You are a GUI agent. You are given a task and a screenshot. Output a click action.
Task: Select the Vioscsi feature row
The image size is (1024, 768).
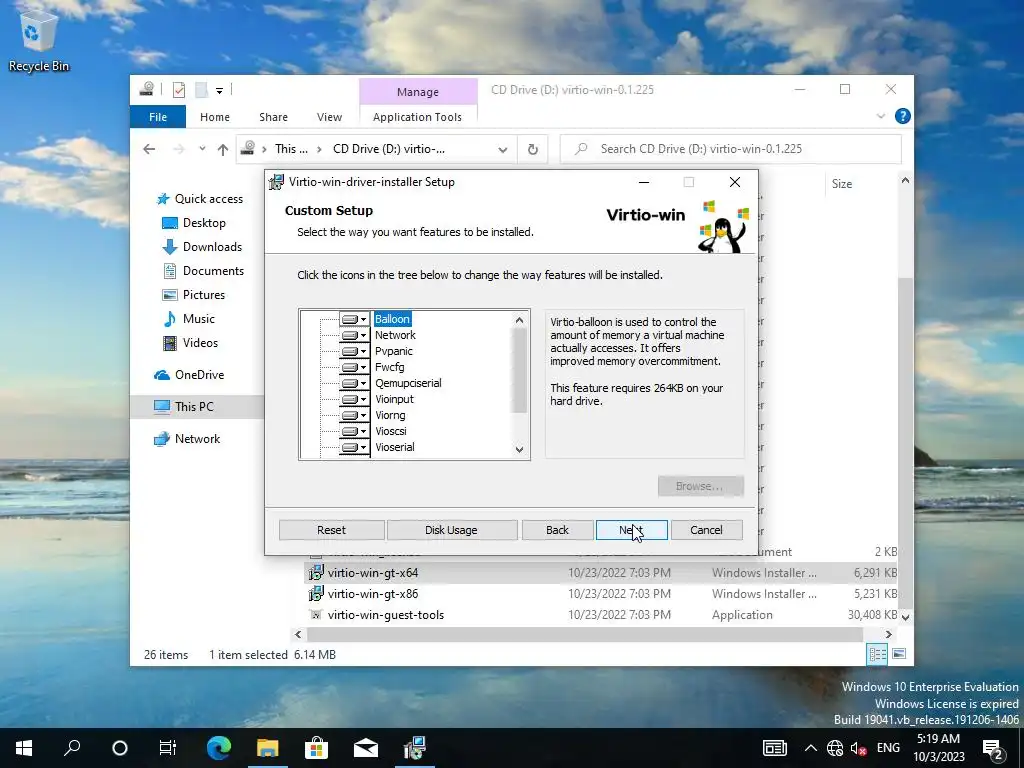[x=391, y=431]
